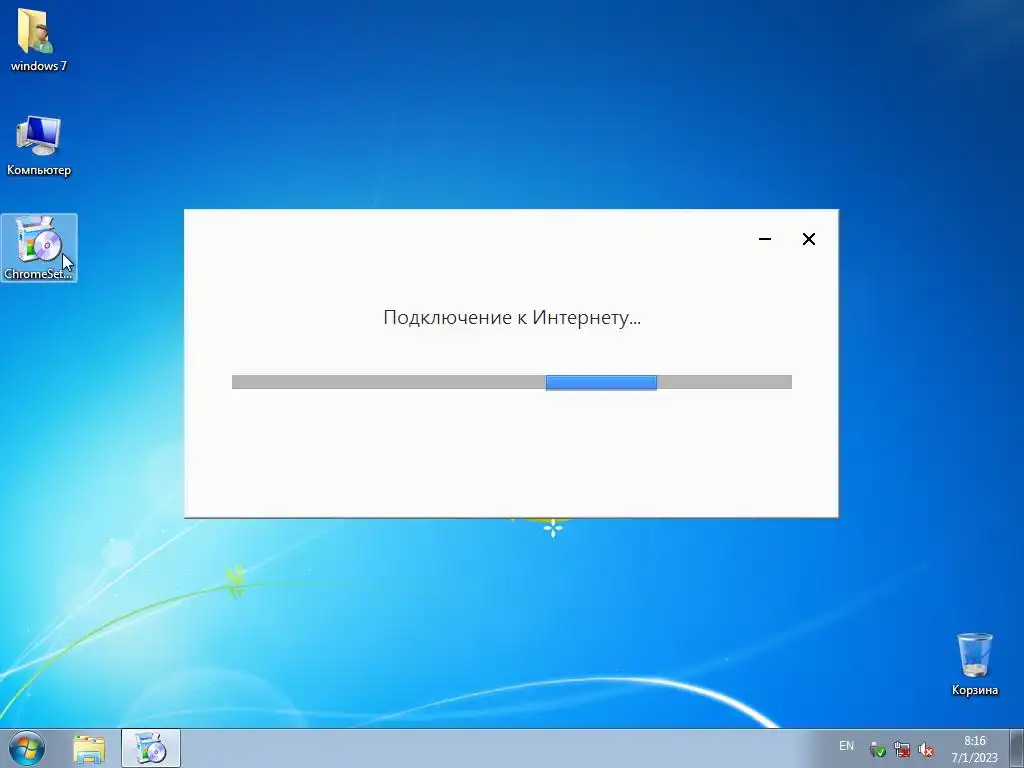Open Windows Explorer from the taskbar
This screenshot has height=768, width=1024.
89,748
